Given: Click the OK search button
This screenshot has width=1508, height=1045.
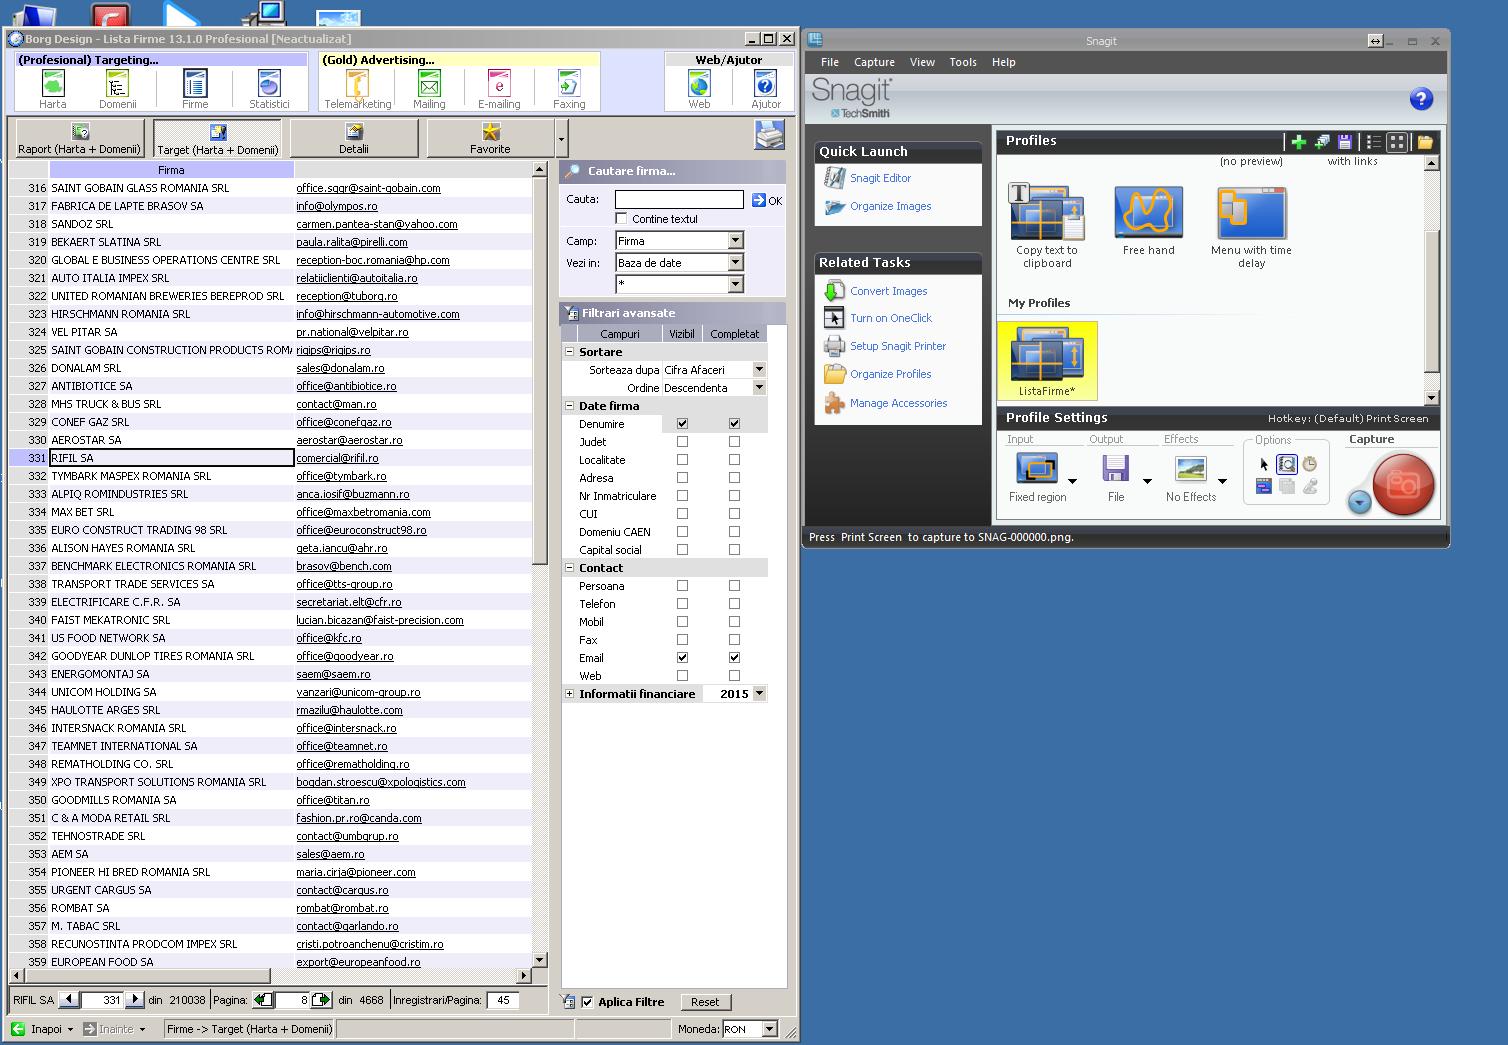Looking at the screenshot, I should pyautogui.click(x=767, y=200).
